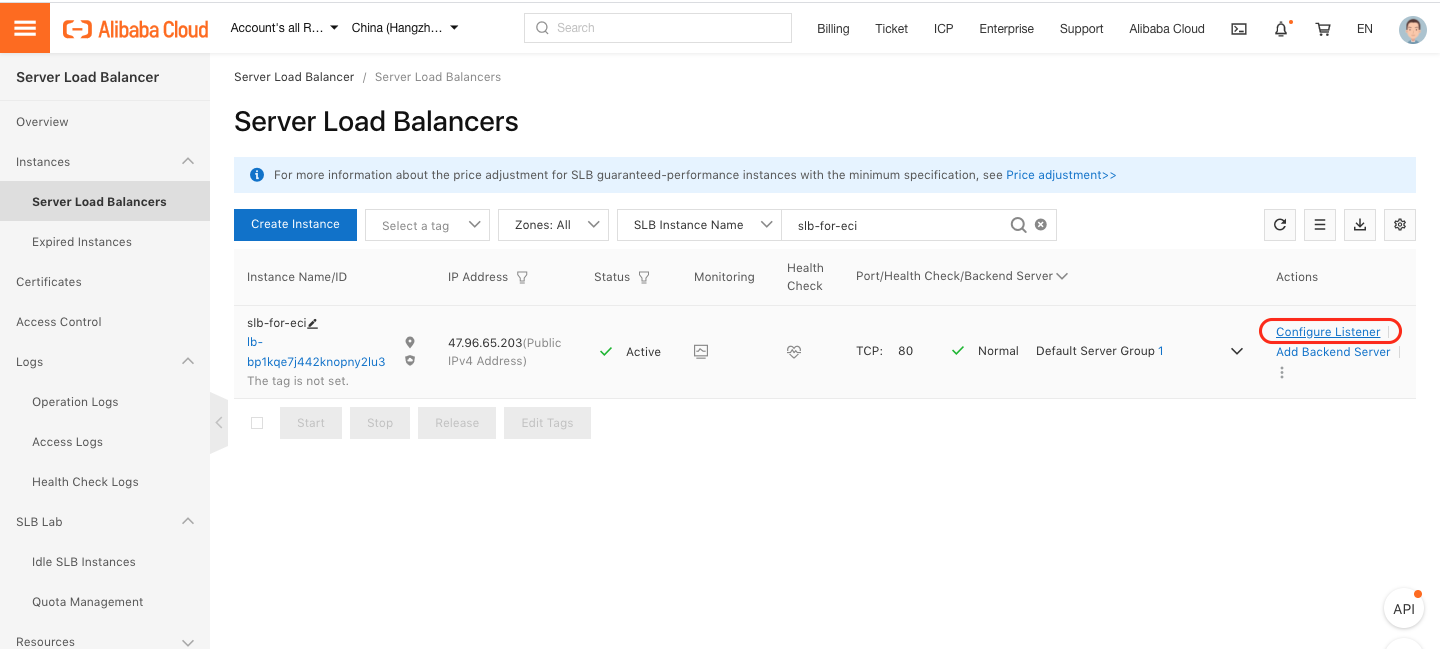Open the orange hamburger main menu

[x=25, y=27]
